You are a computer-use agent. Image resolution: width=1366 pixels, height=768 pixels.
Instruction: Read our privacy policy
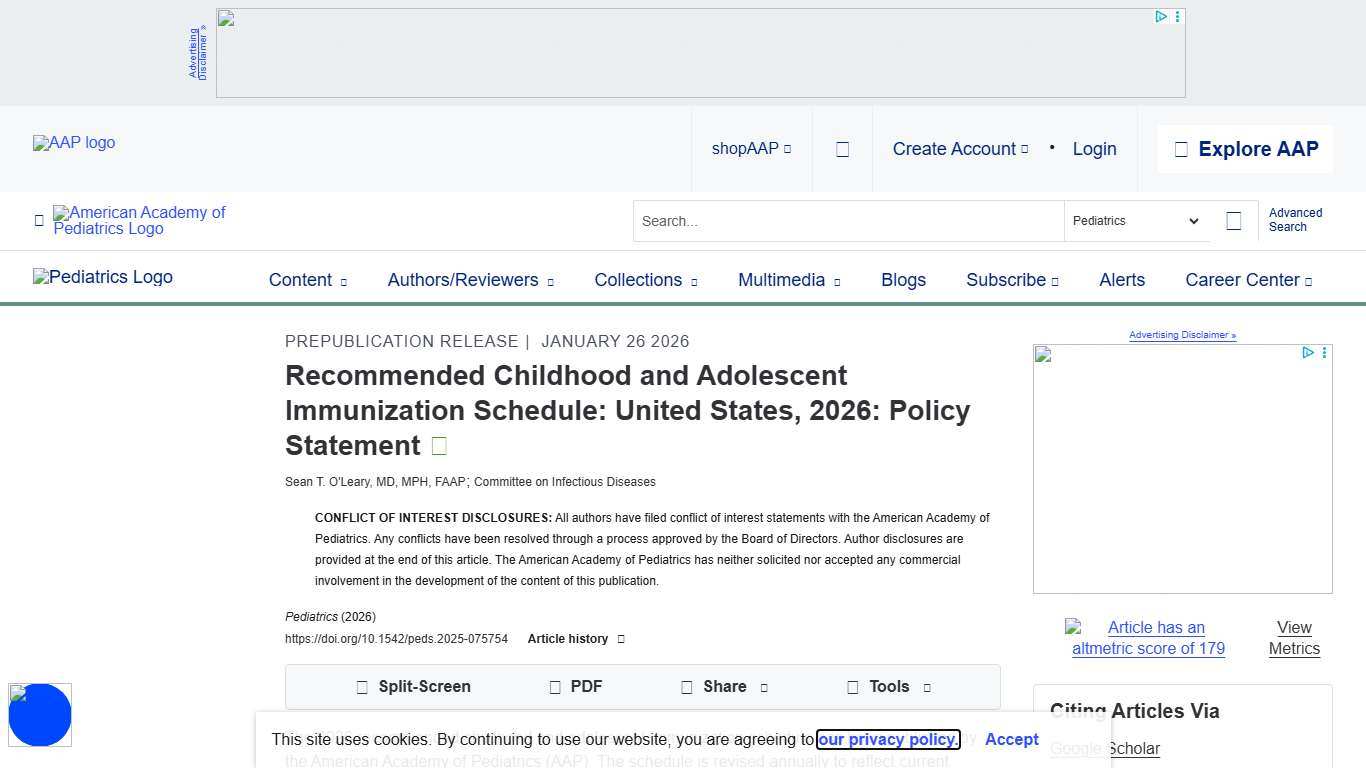tap(888, 739)
